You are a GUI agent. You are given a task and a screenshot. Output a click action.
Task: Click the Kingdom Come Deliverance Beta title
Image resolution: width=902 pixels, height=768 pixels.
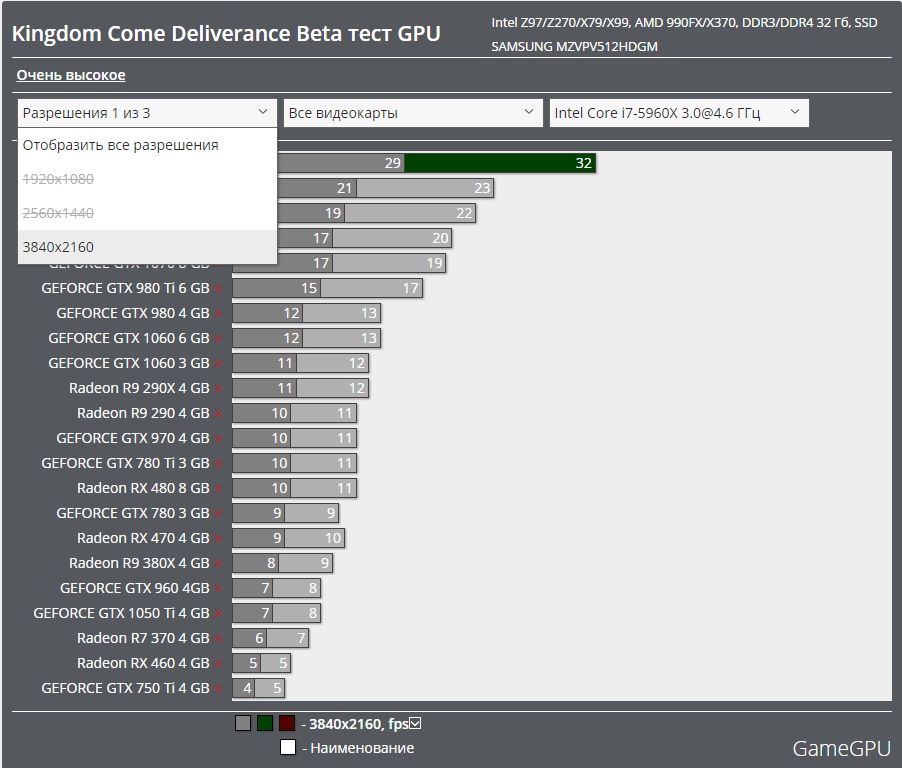226,34
